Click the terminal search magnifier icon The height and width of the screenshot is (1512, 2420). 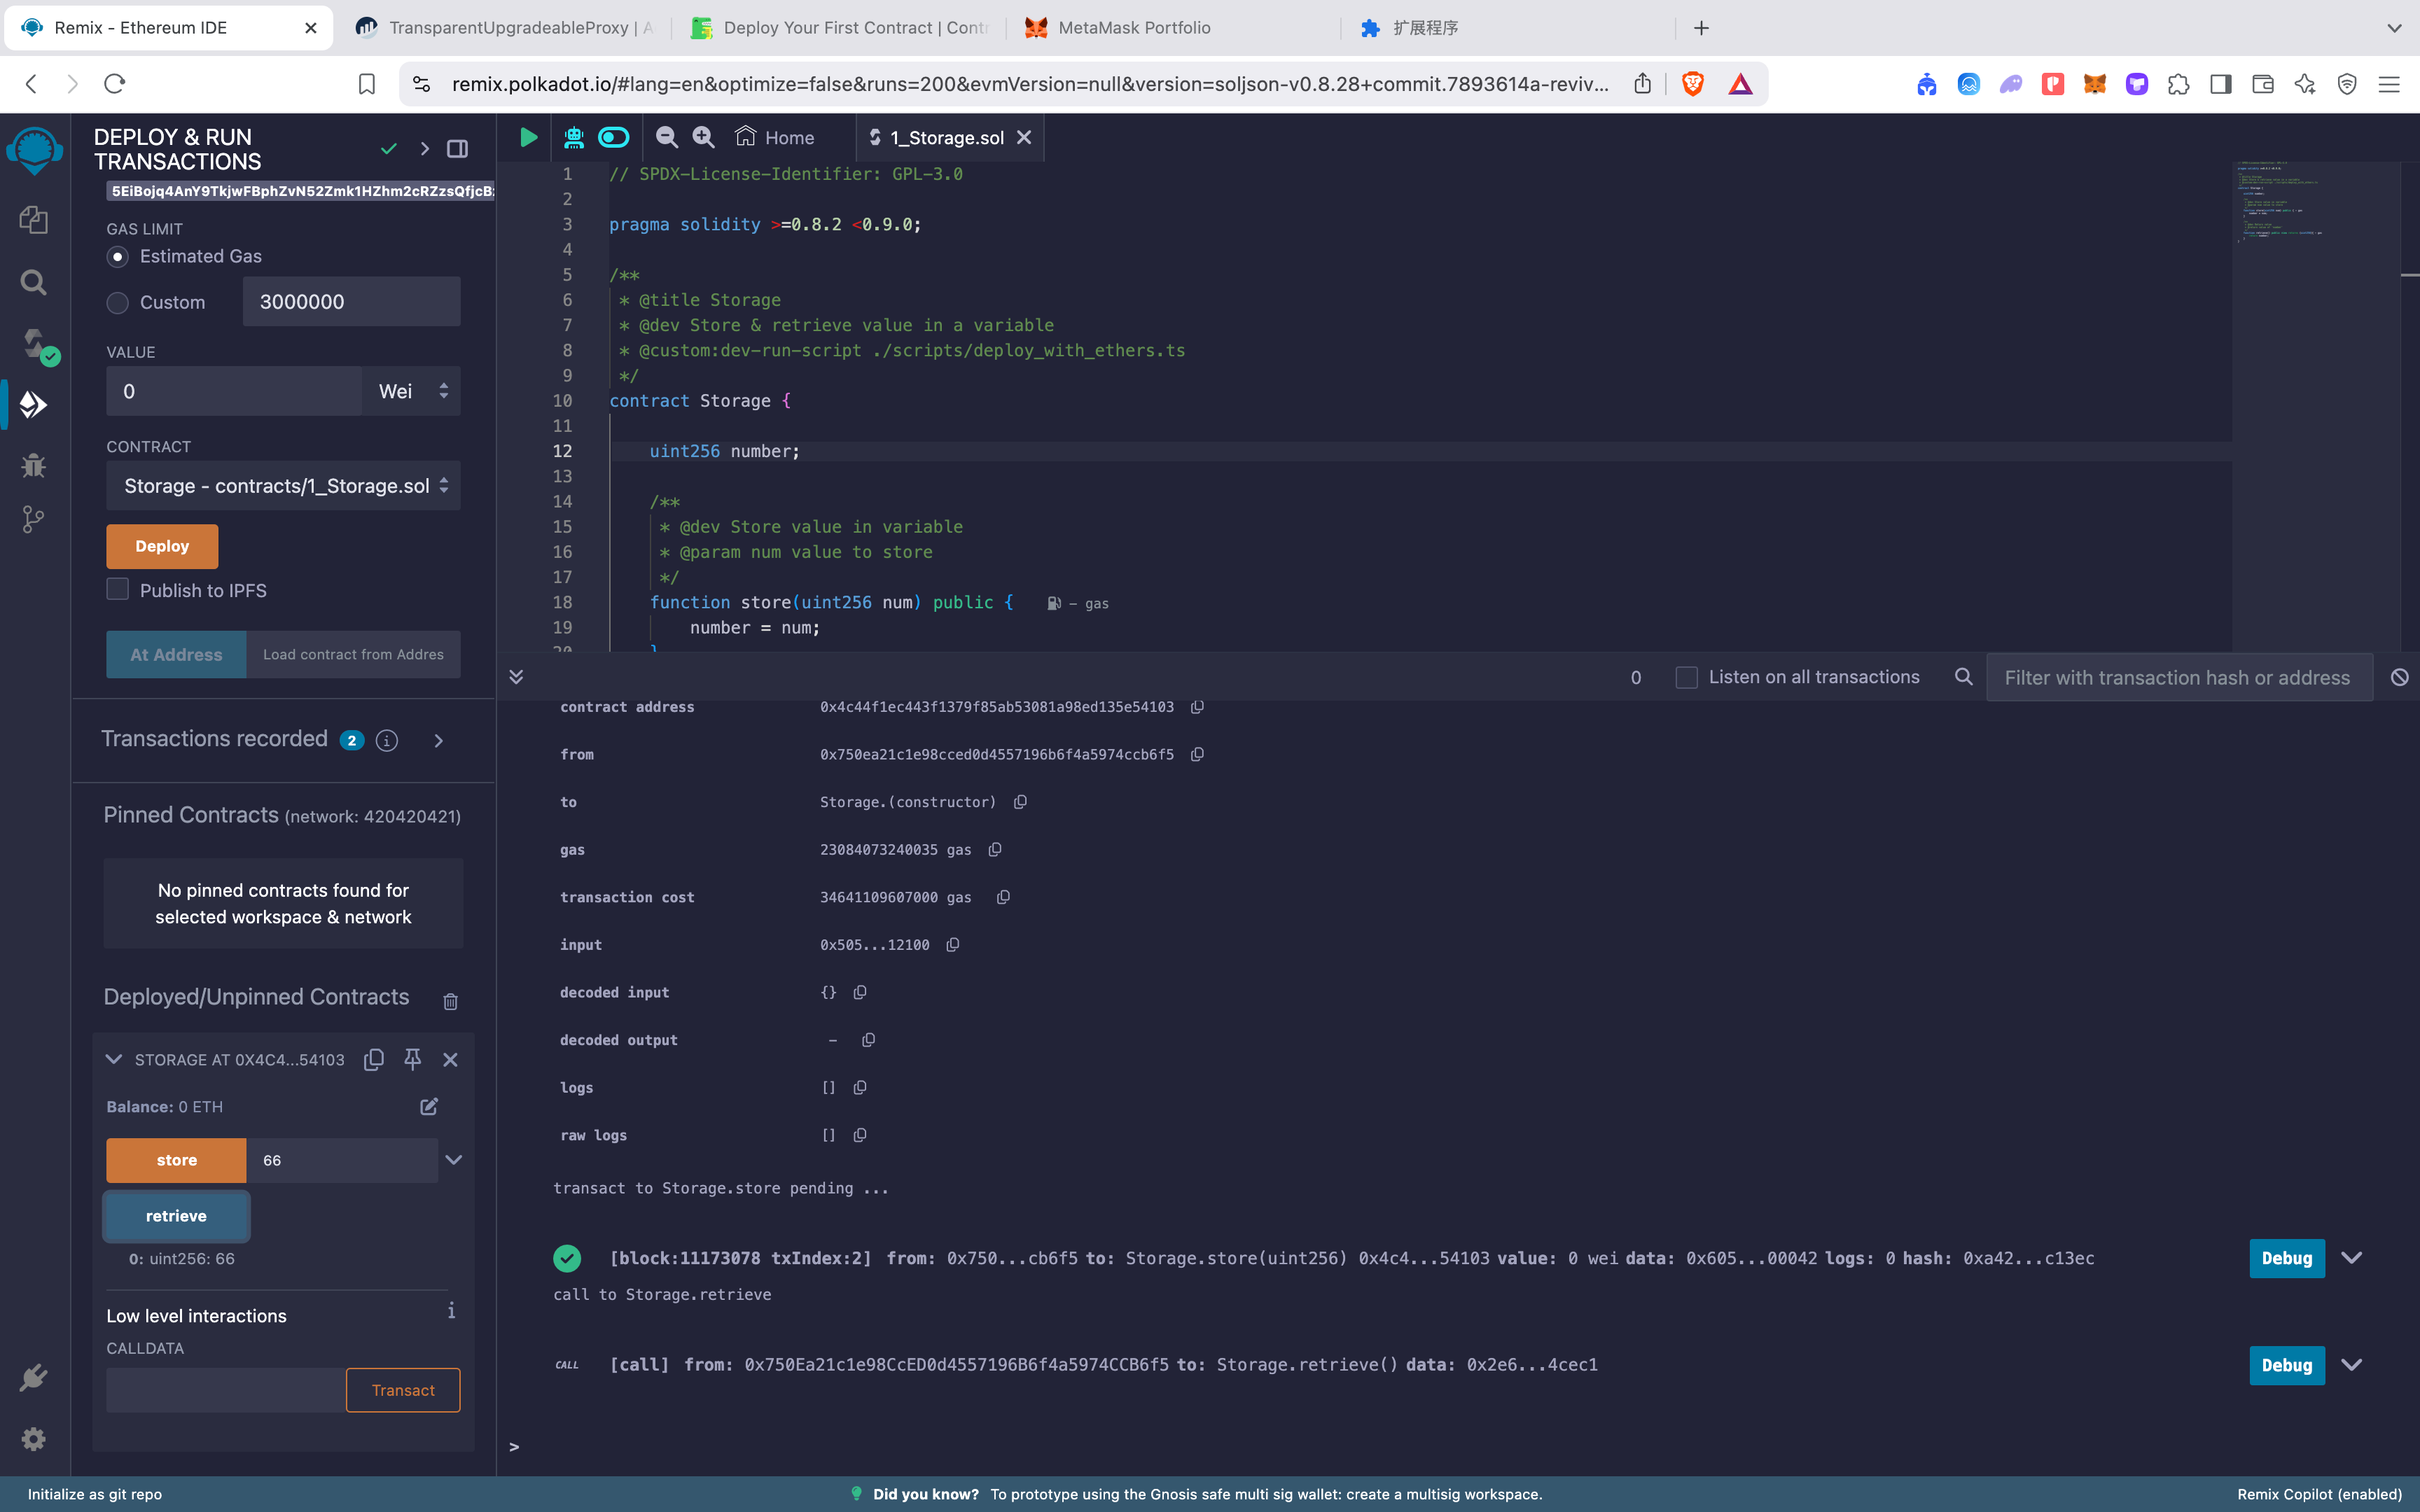1963,677
